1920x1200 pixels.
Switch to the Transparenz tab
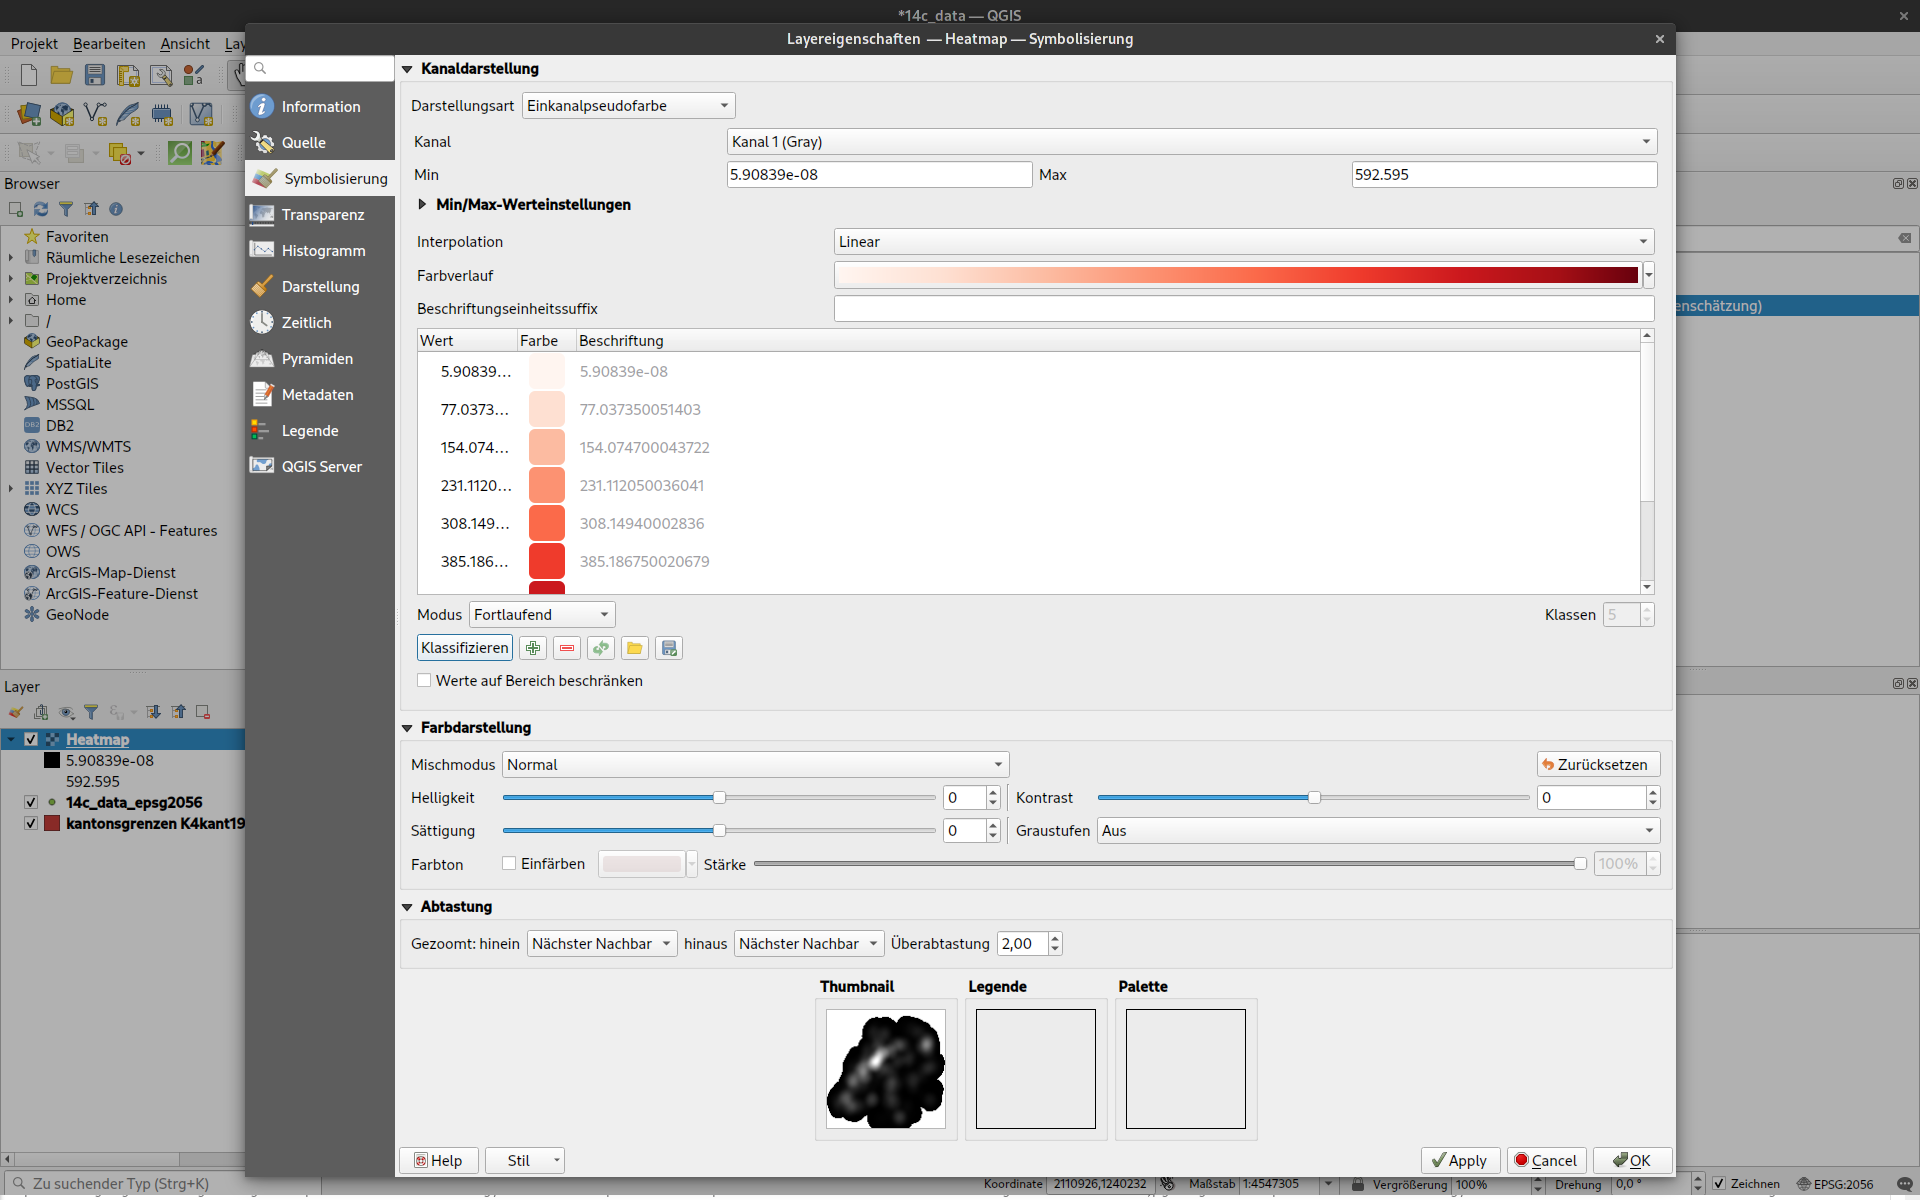click(322, 215)
